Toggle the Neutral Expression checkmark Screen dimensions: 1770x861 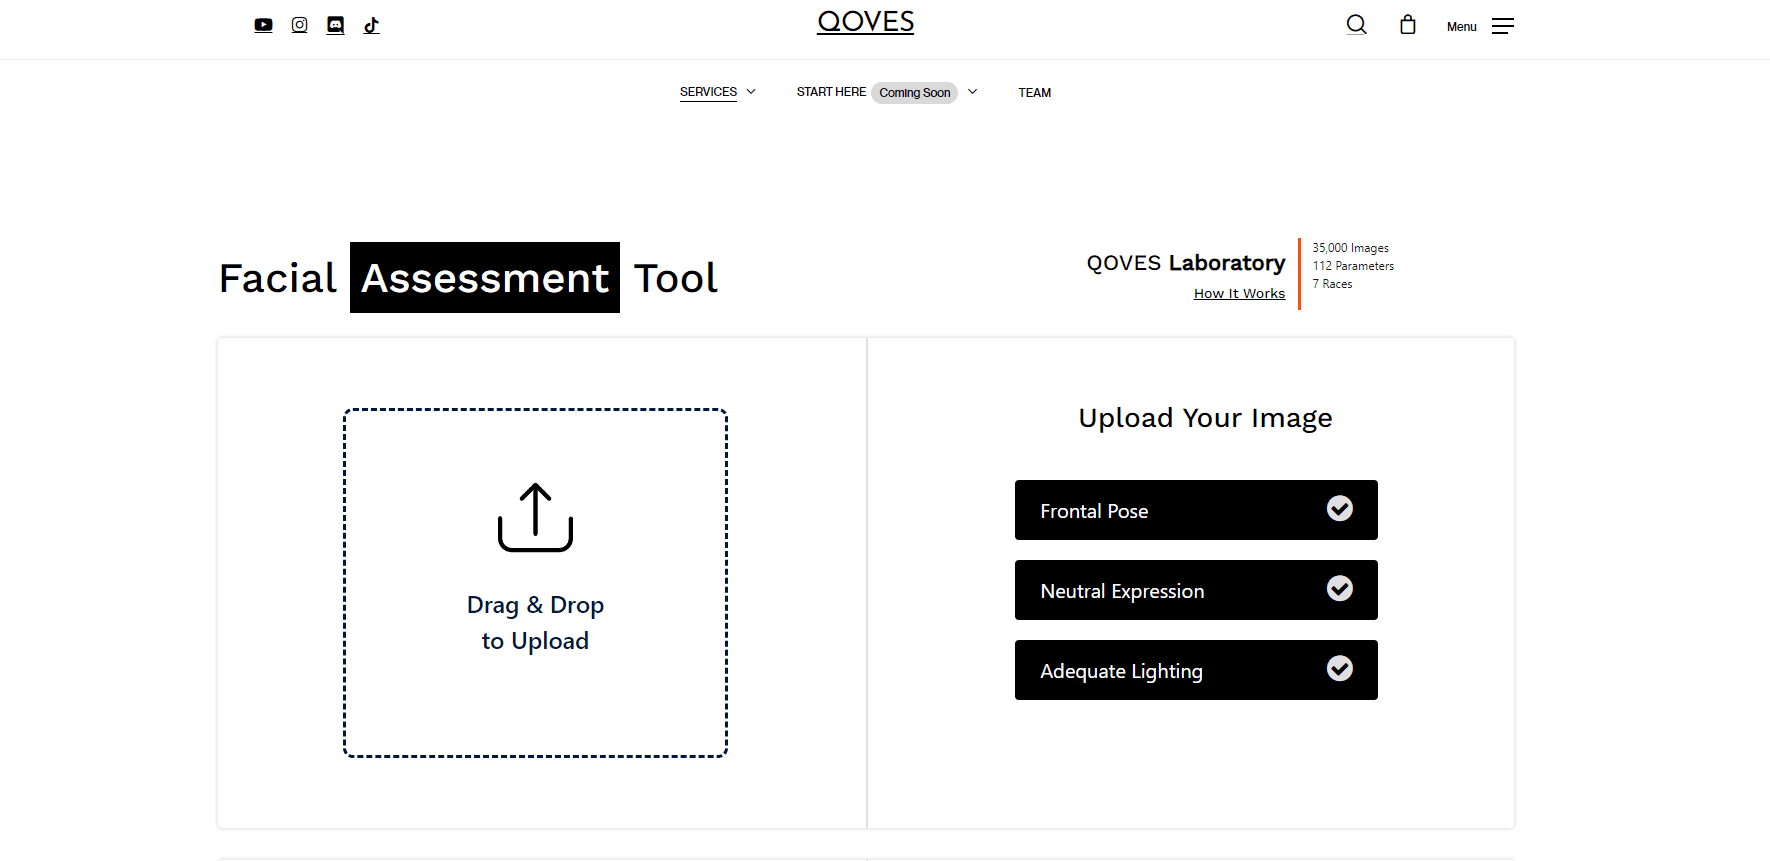1340,589
